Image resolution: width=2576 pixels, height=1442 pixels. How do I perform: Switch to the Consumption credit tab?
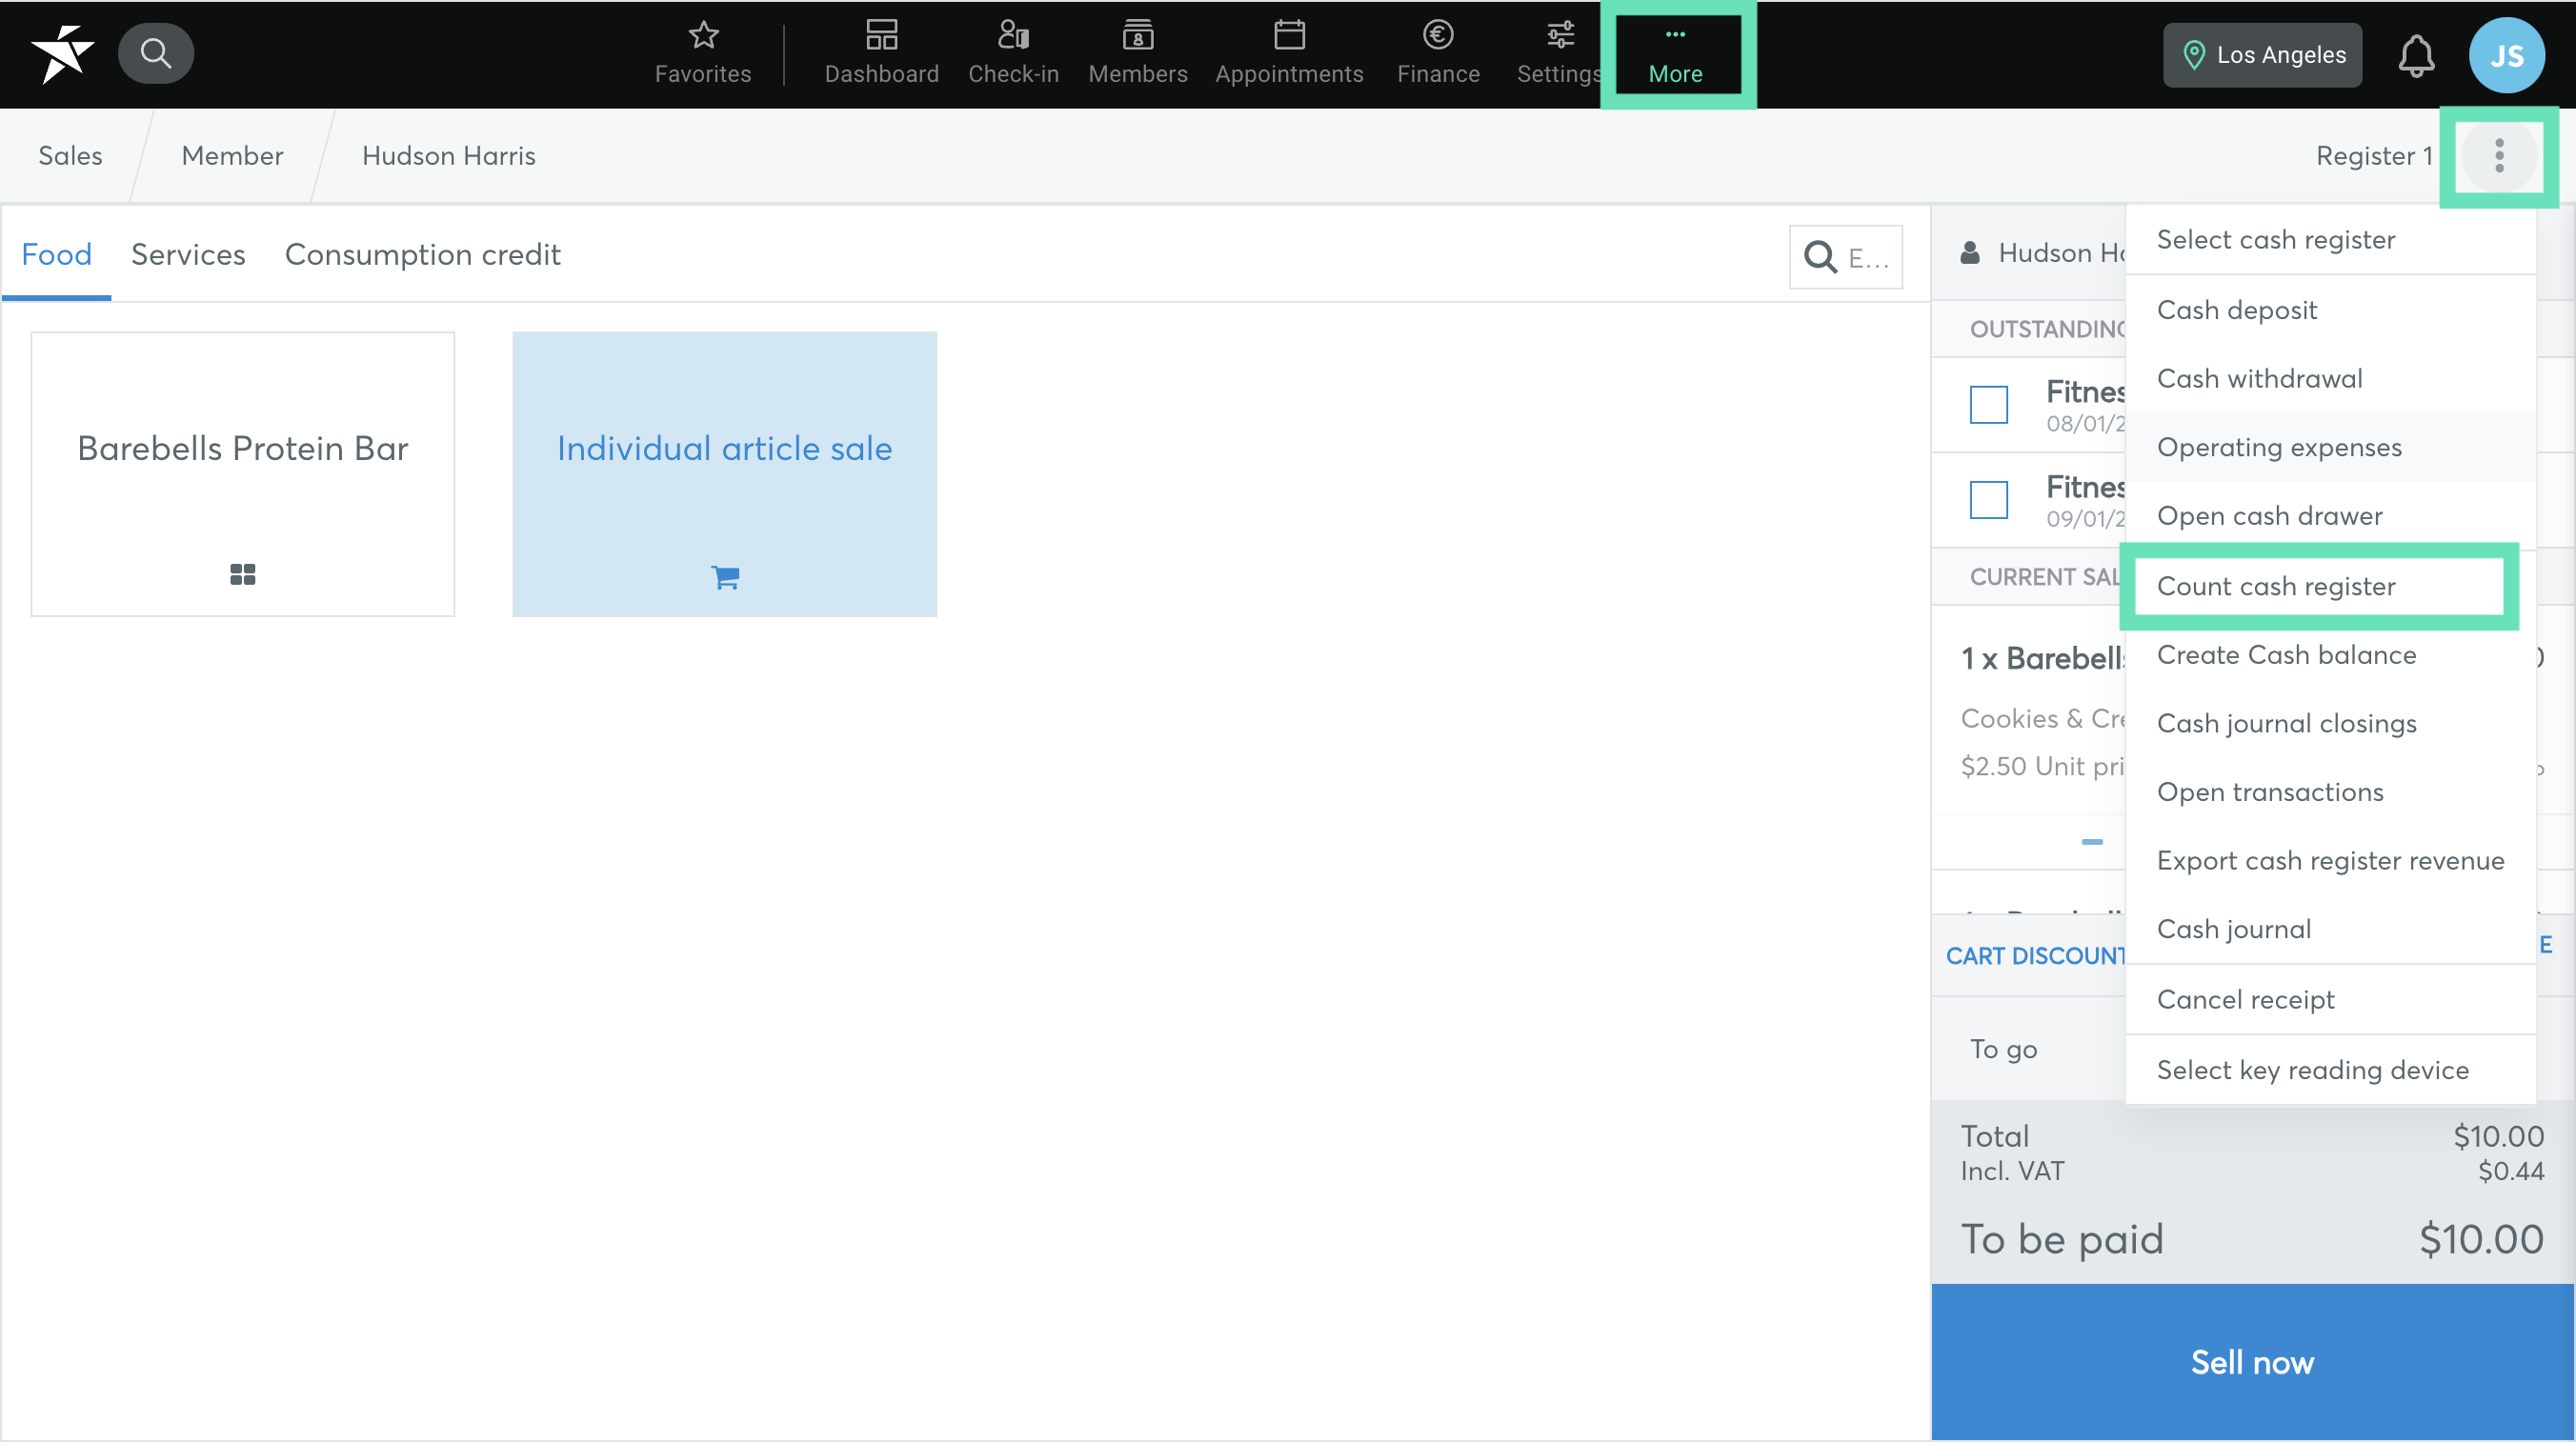click(x=422, y=254)
